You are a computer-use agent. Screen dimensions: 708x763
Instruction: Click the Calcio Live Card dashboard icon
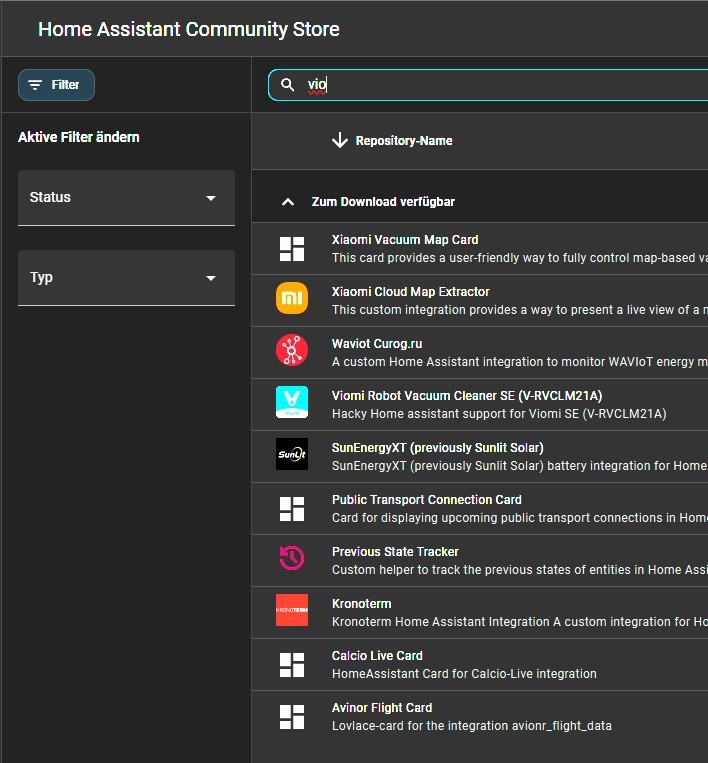[292, 665]
